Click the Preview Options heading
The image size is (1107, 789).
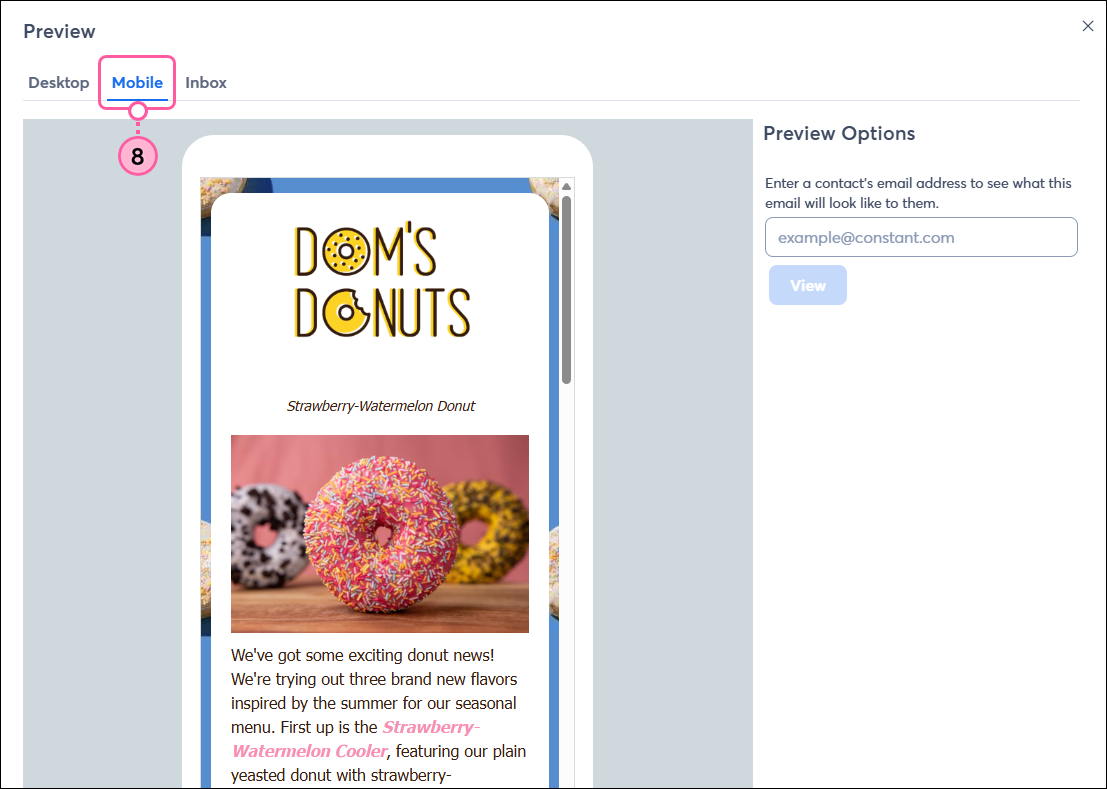point(839,133)
